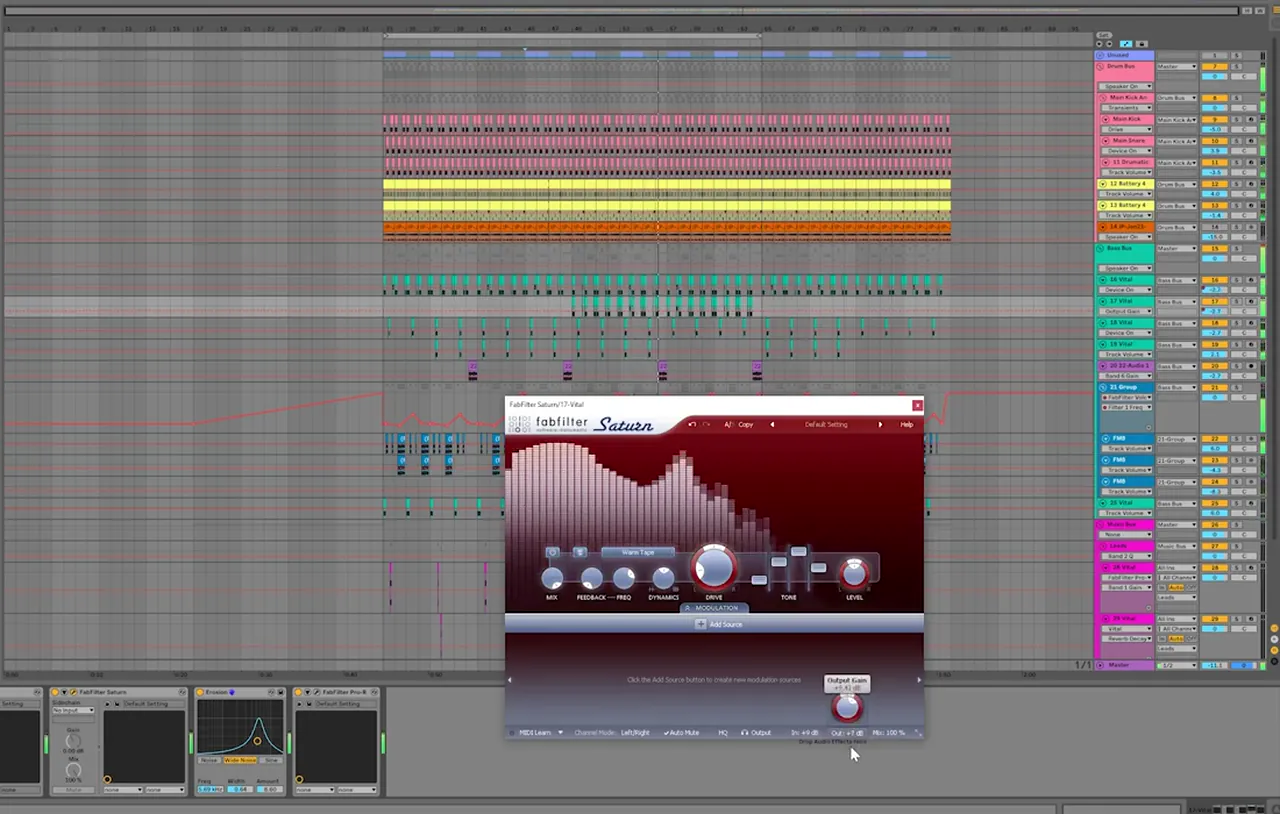This screenshot has width=1280, height=814.
Task: Toggle Auto Mute in Saturn footer
Action: click(681, 732)
